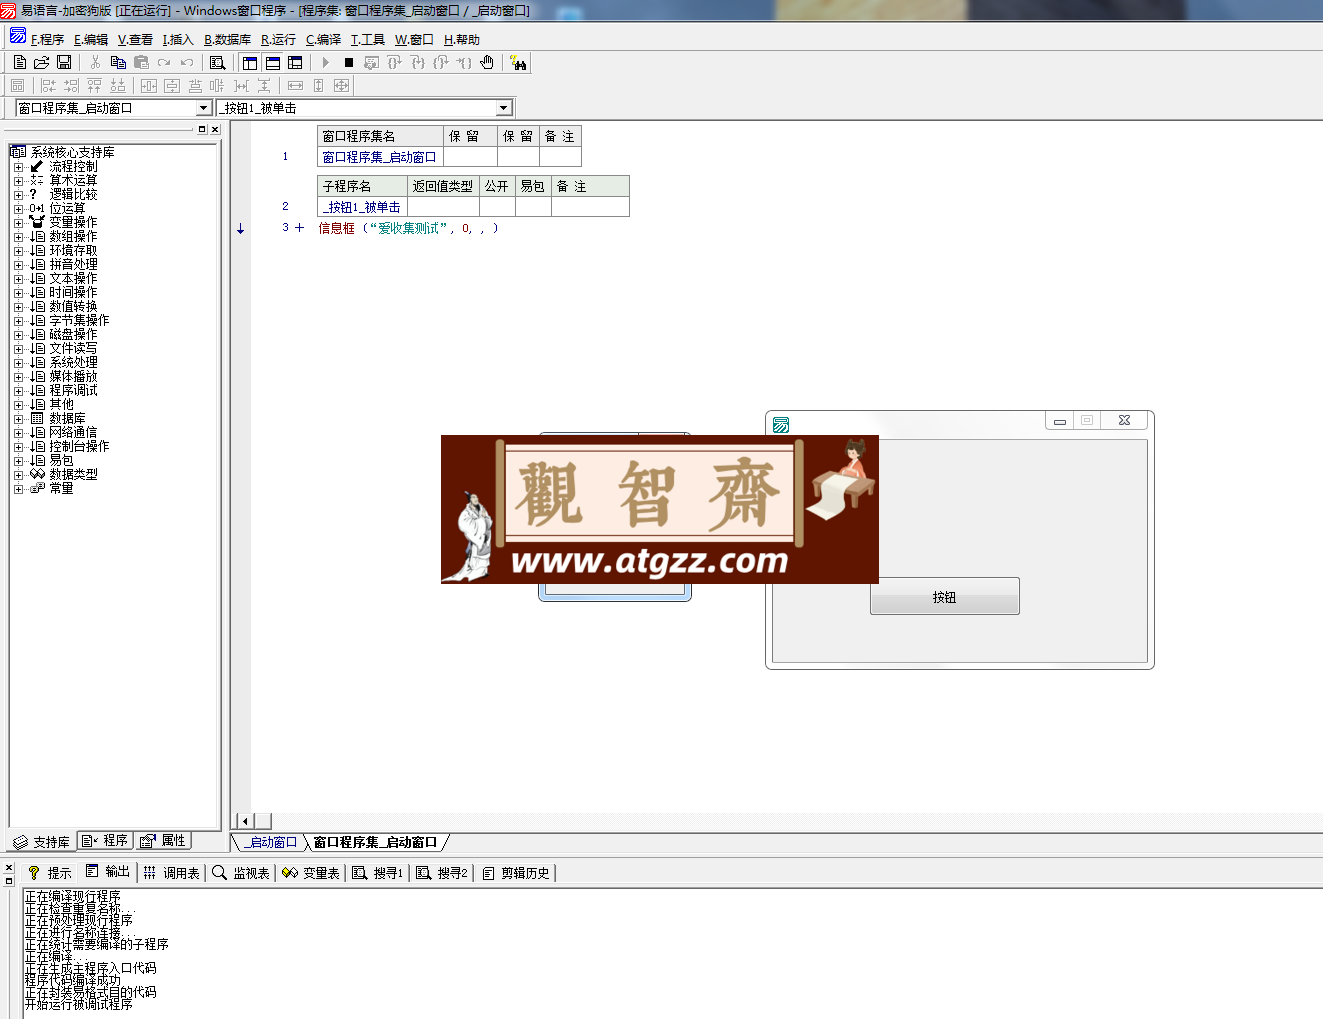
Task: Click the horizontal scrollbar left arrow in editor
Action: click(245, 821)
